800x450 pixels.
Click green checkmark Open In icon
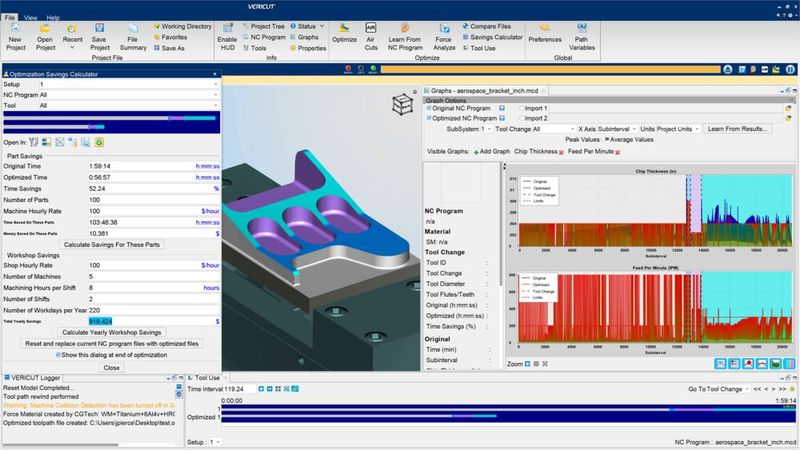click(x=99, y=142)
